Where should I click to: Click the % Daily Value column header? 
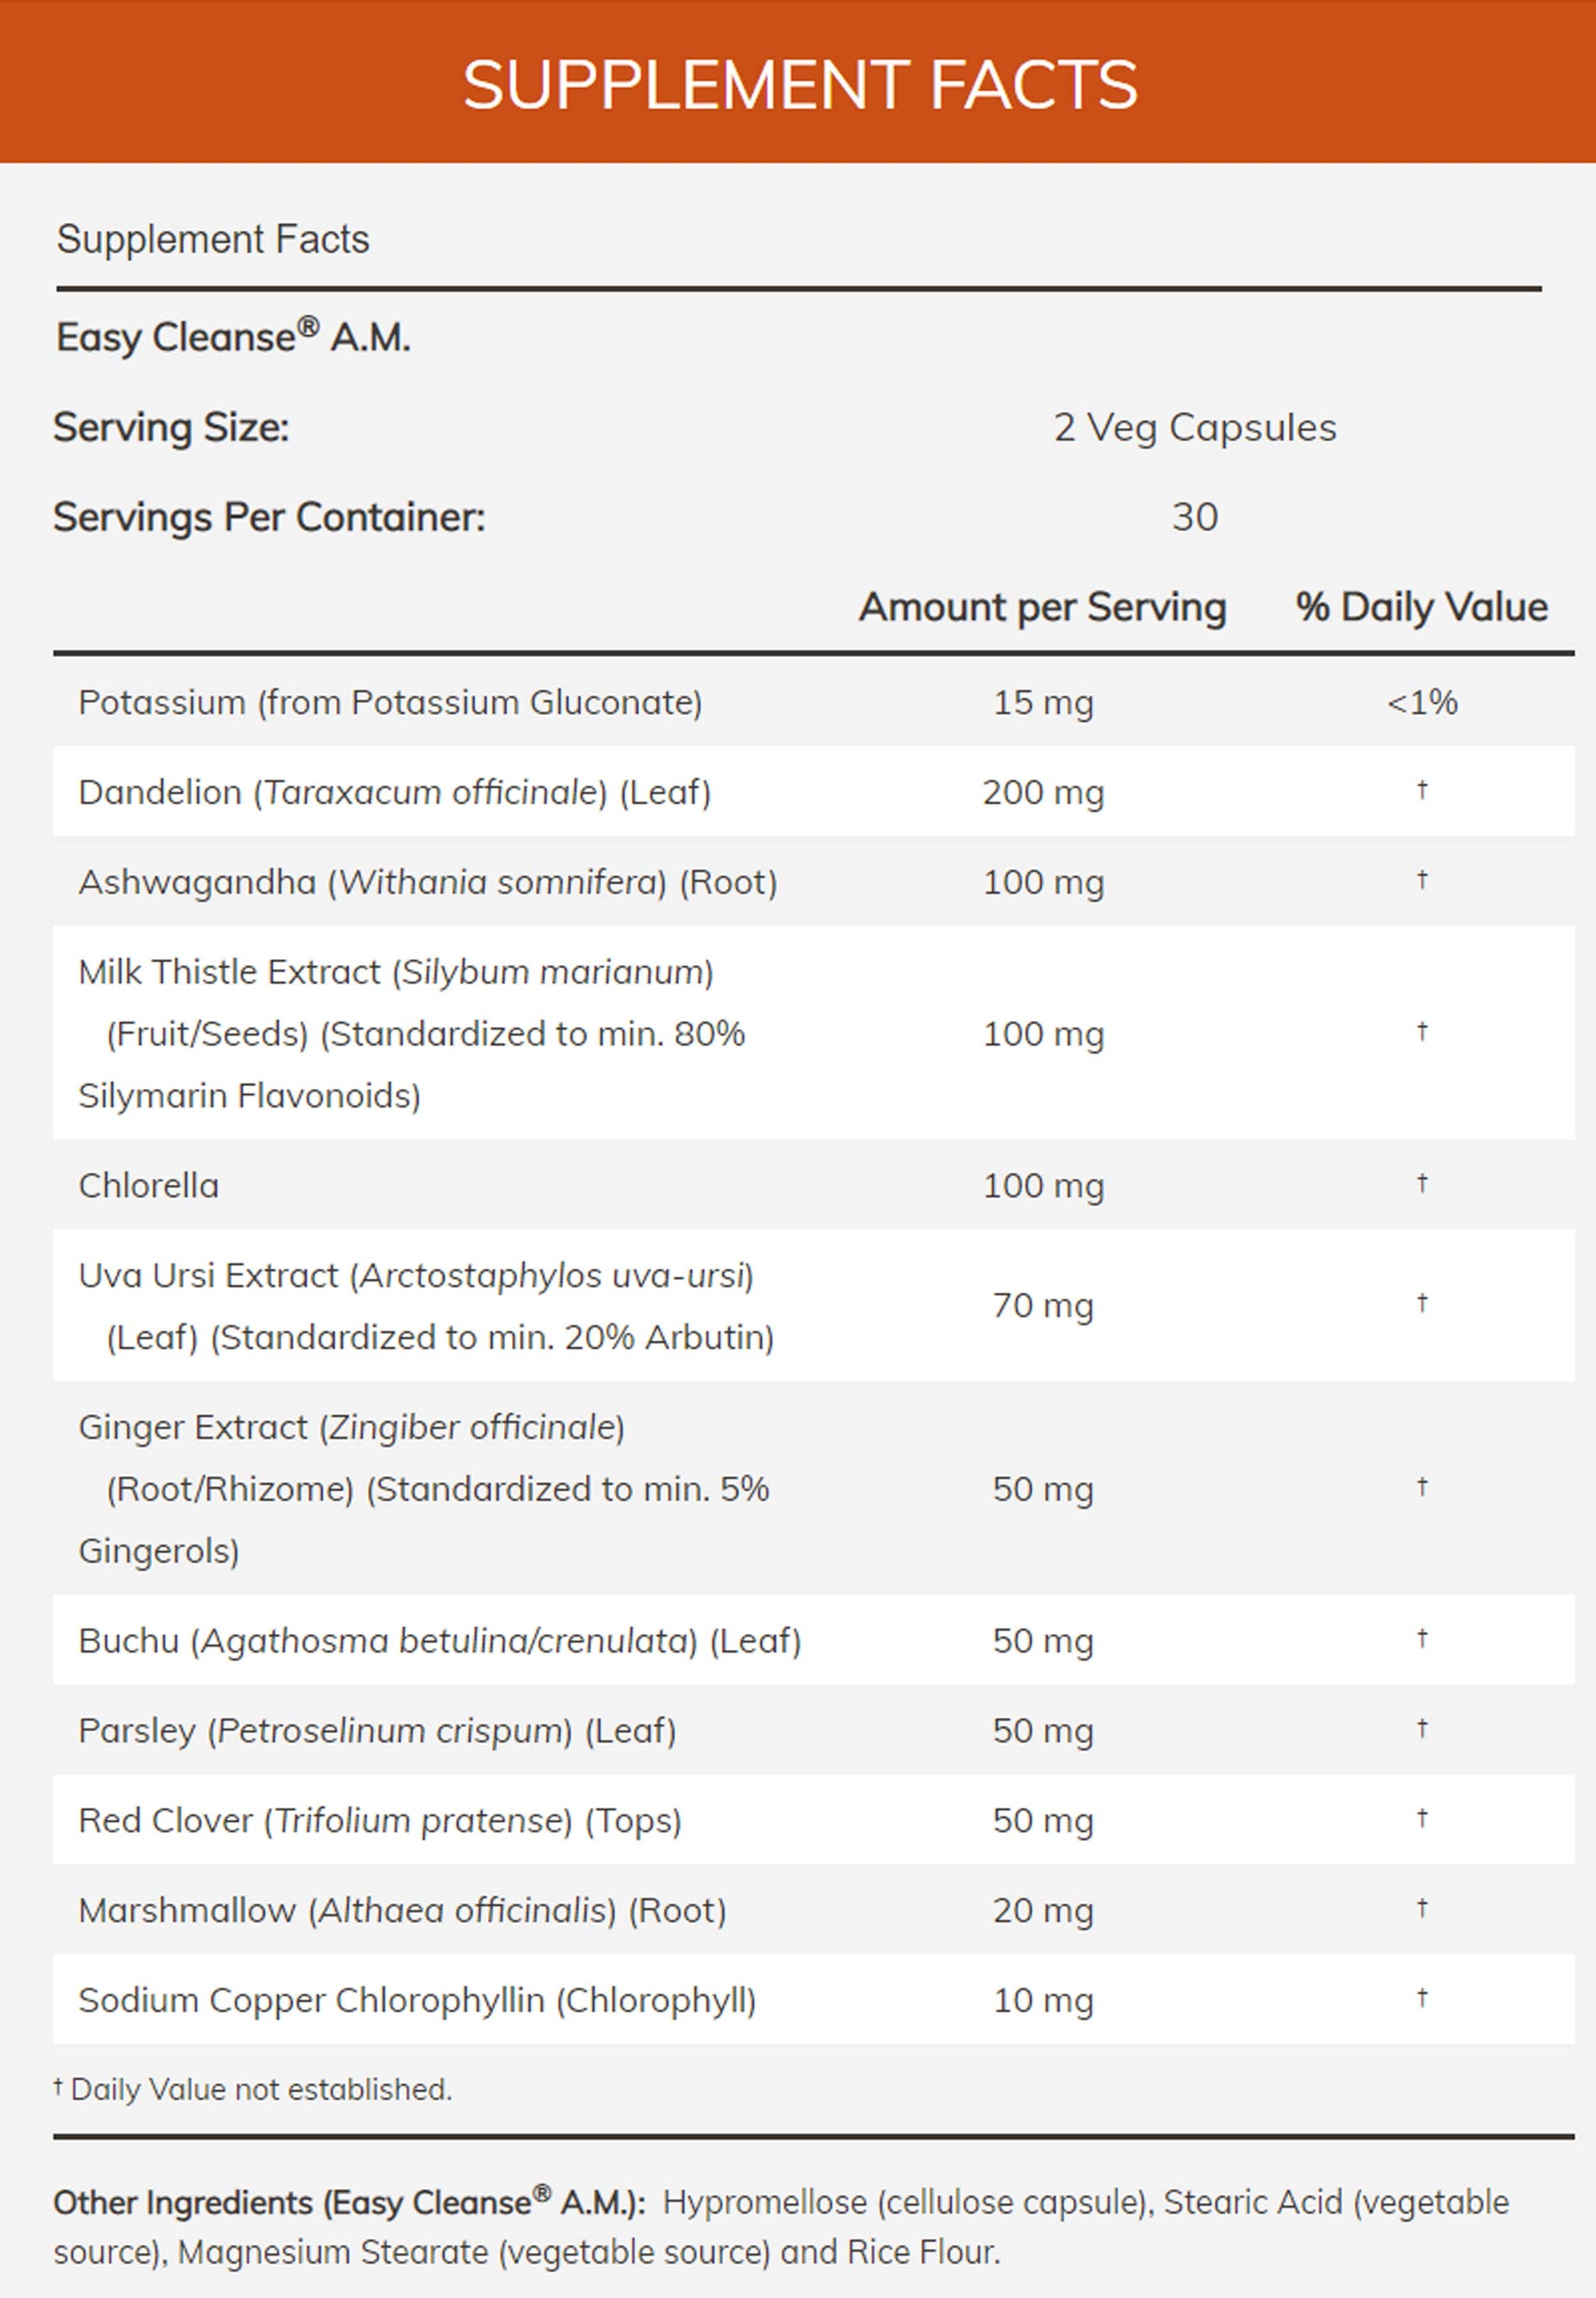coord(1421,608)
